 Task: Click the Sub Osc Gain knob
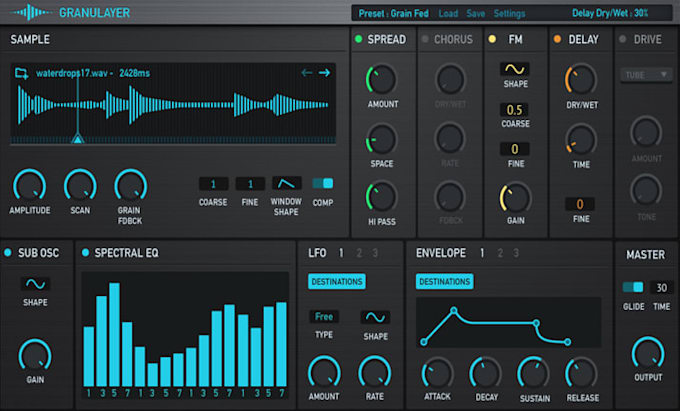tap(35, 356)
